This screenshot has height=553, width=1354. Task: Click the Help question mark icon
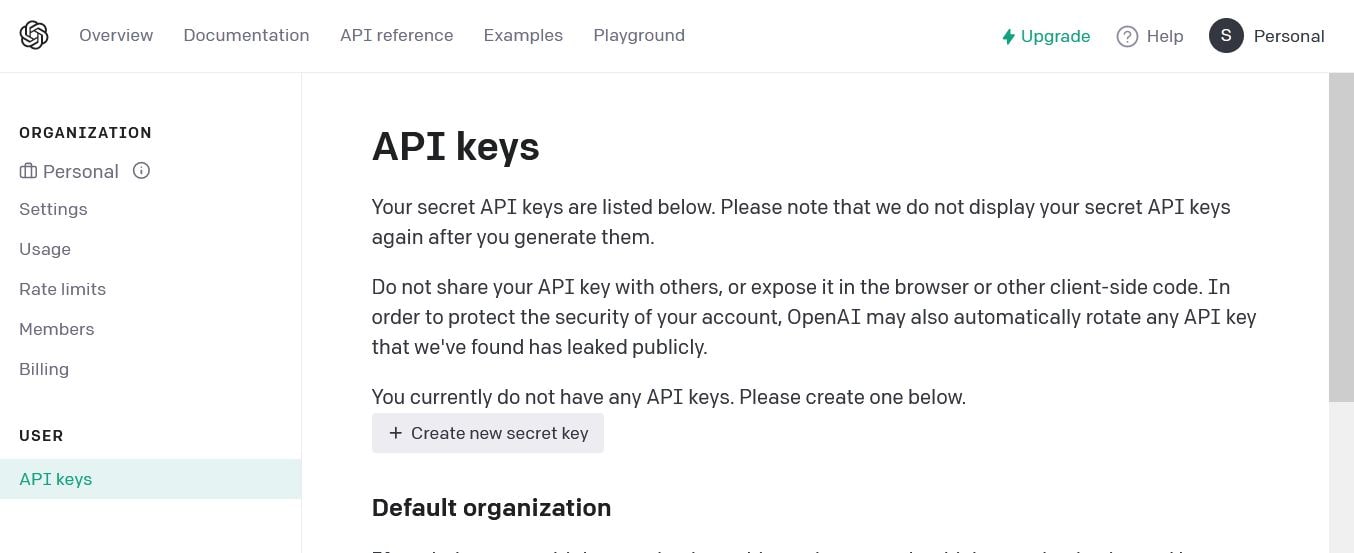coord(1127,37)
